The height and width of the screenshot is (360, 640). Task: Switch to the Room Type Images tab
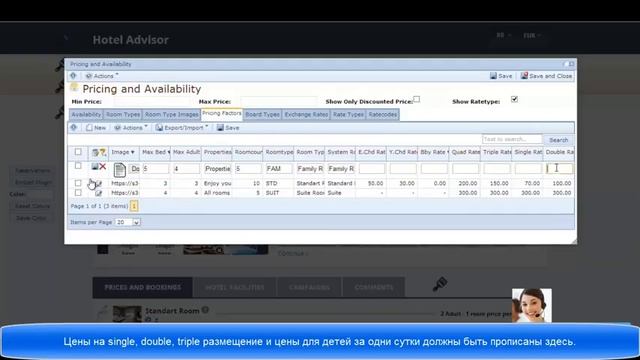[x=171, y=115]
